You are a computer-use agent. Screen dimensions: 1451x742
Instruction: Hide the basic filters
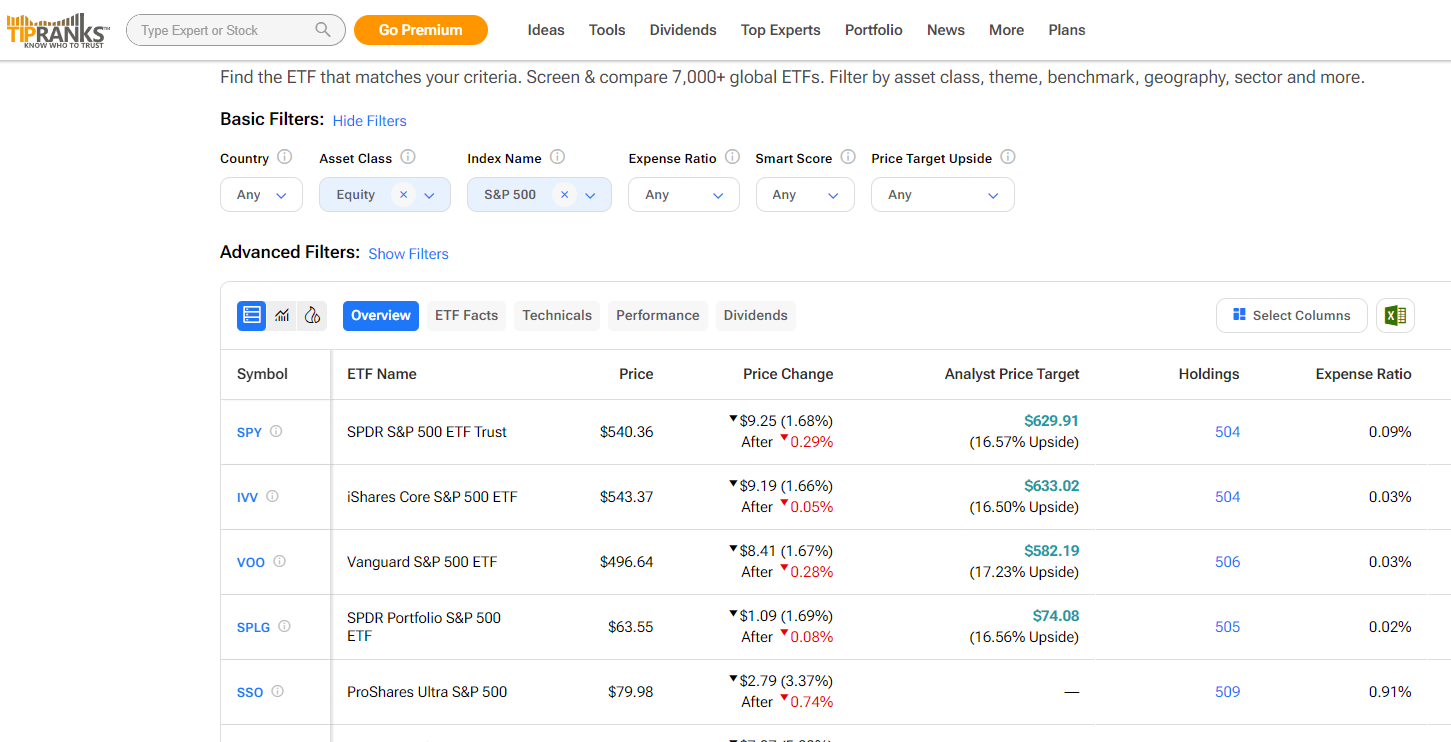click(370, 121)
